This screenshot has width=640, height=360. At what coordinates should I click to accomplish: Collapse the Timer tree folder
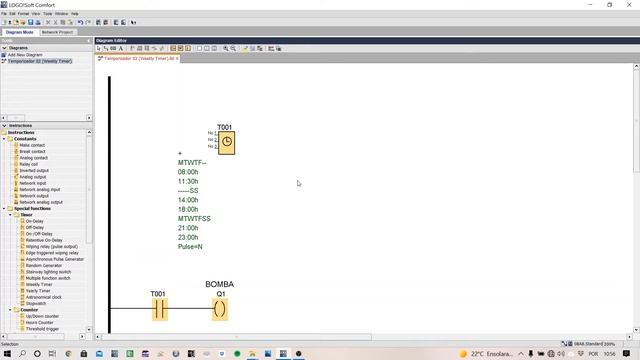click(x=10, y=215)
